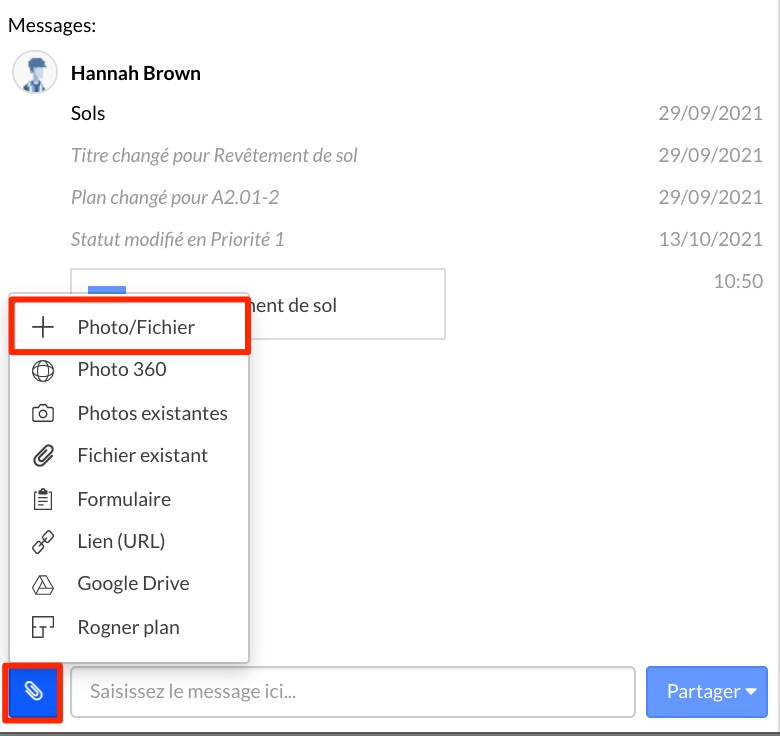Click the Hannah Brown author name
The height and width of the screenshot is (736, 780).
136,74
